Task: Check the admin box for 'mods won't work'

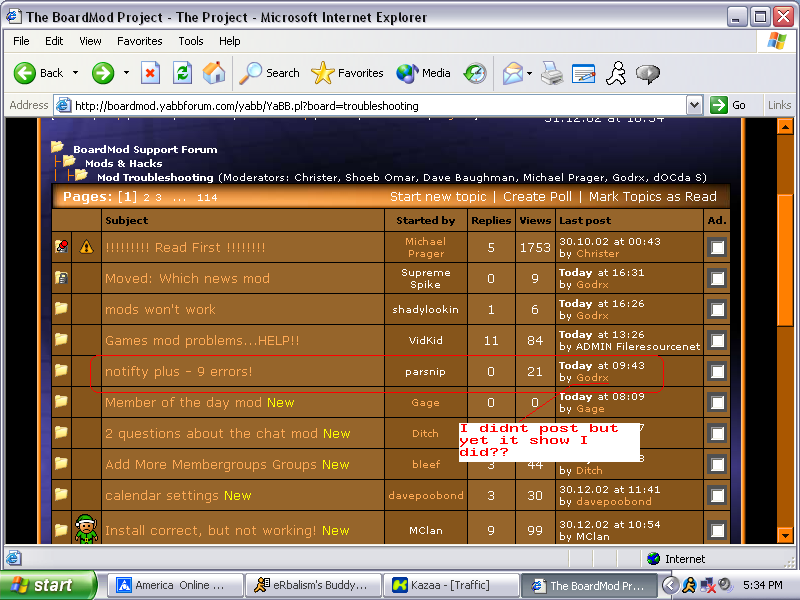Action: pos(717,309)
